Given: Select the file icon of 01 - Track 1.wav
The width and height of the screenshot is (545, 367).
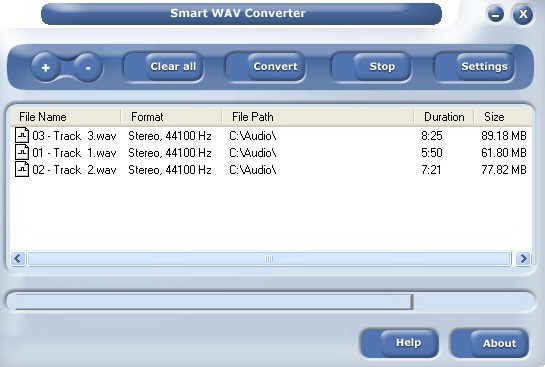Looking at the screenshot, I should (22, 152).
